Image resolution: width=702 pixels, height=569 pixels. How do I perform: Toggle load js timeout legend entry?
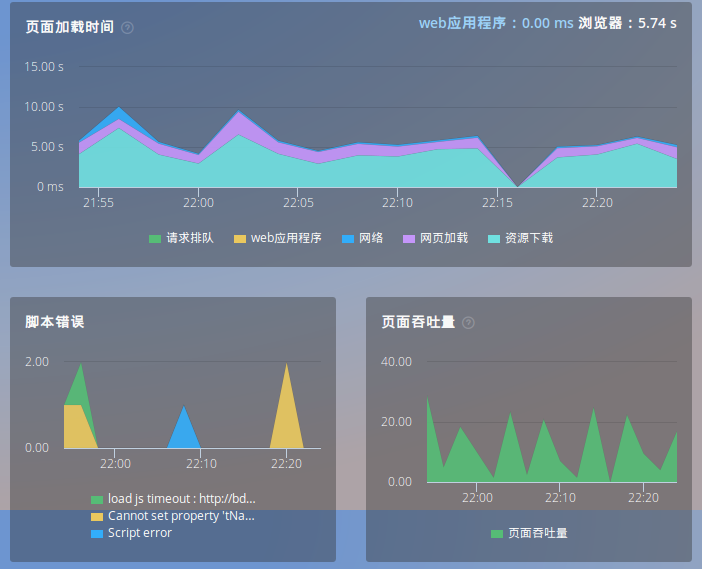(173, 499)
